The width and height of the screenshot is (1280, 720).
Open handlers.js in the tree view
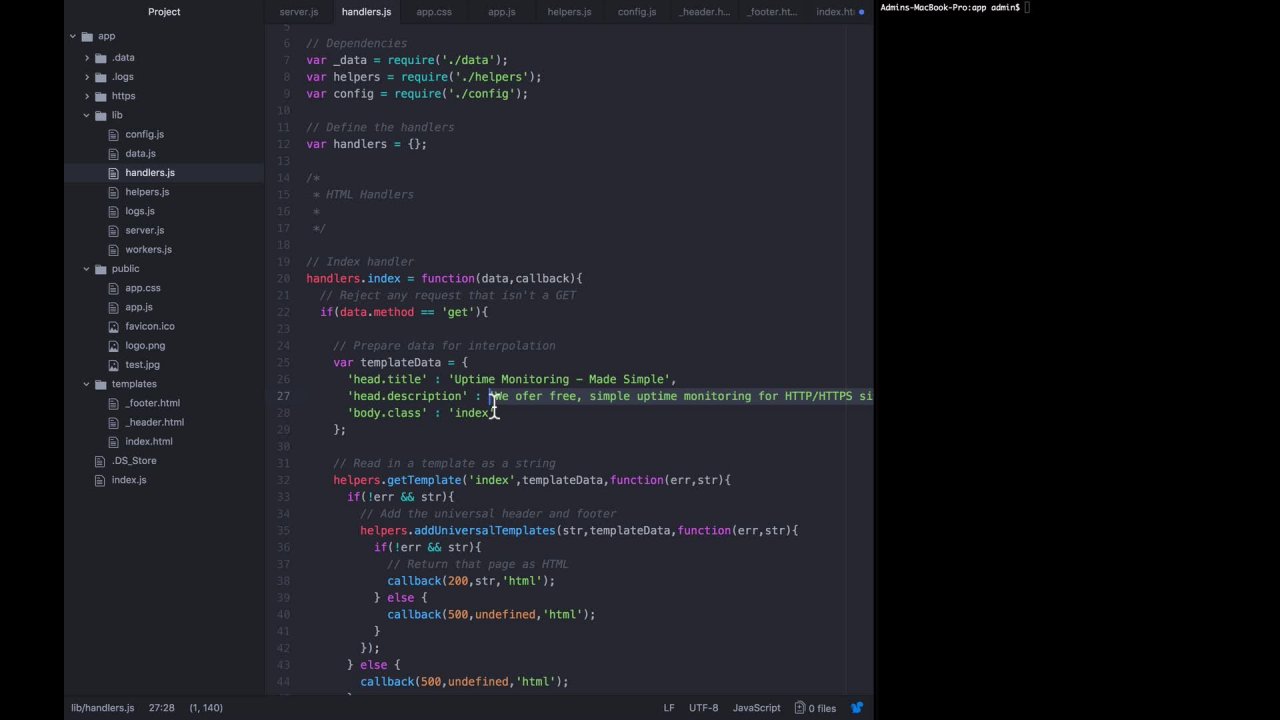coord(150,173)
